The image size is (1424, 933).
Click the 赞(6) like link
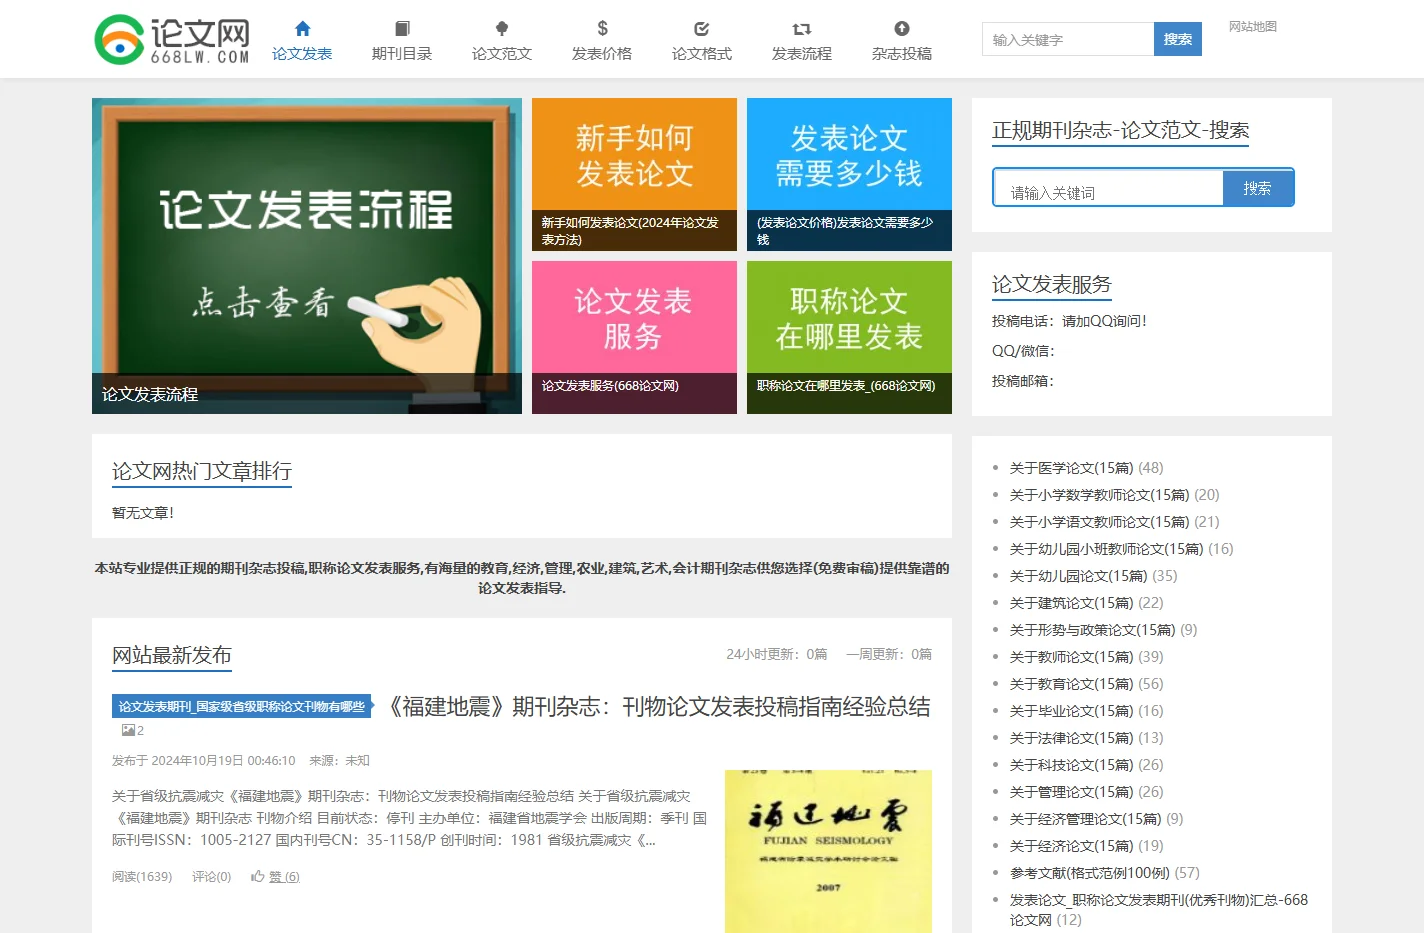[x=284, y=877]
